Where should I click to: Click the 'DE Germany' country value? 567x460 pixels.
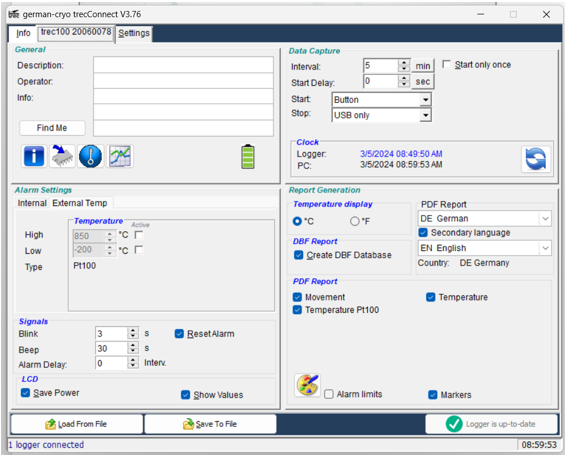point(484,263)
